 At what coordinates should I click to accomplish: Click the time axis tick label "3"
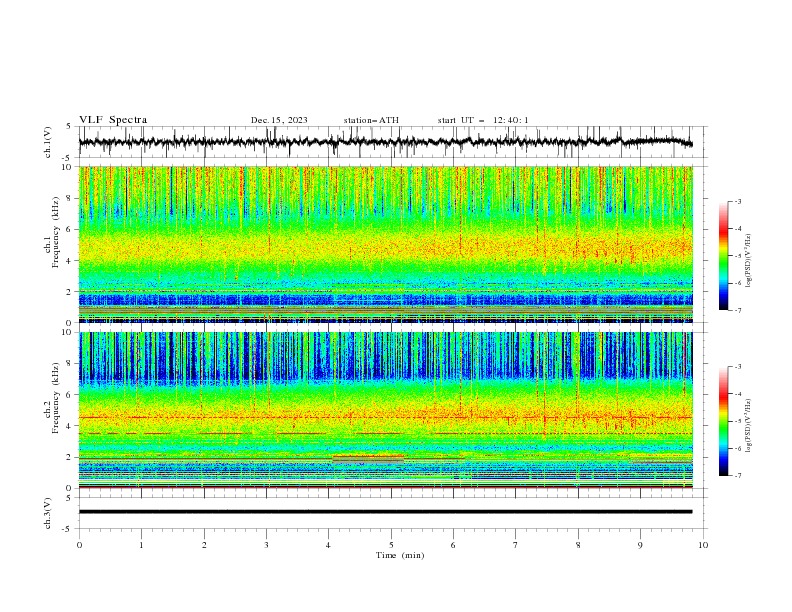[x=266, y=545]
